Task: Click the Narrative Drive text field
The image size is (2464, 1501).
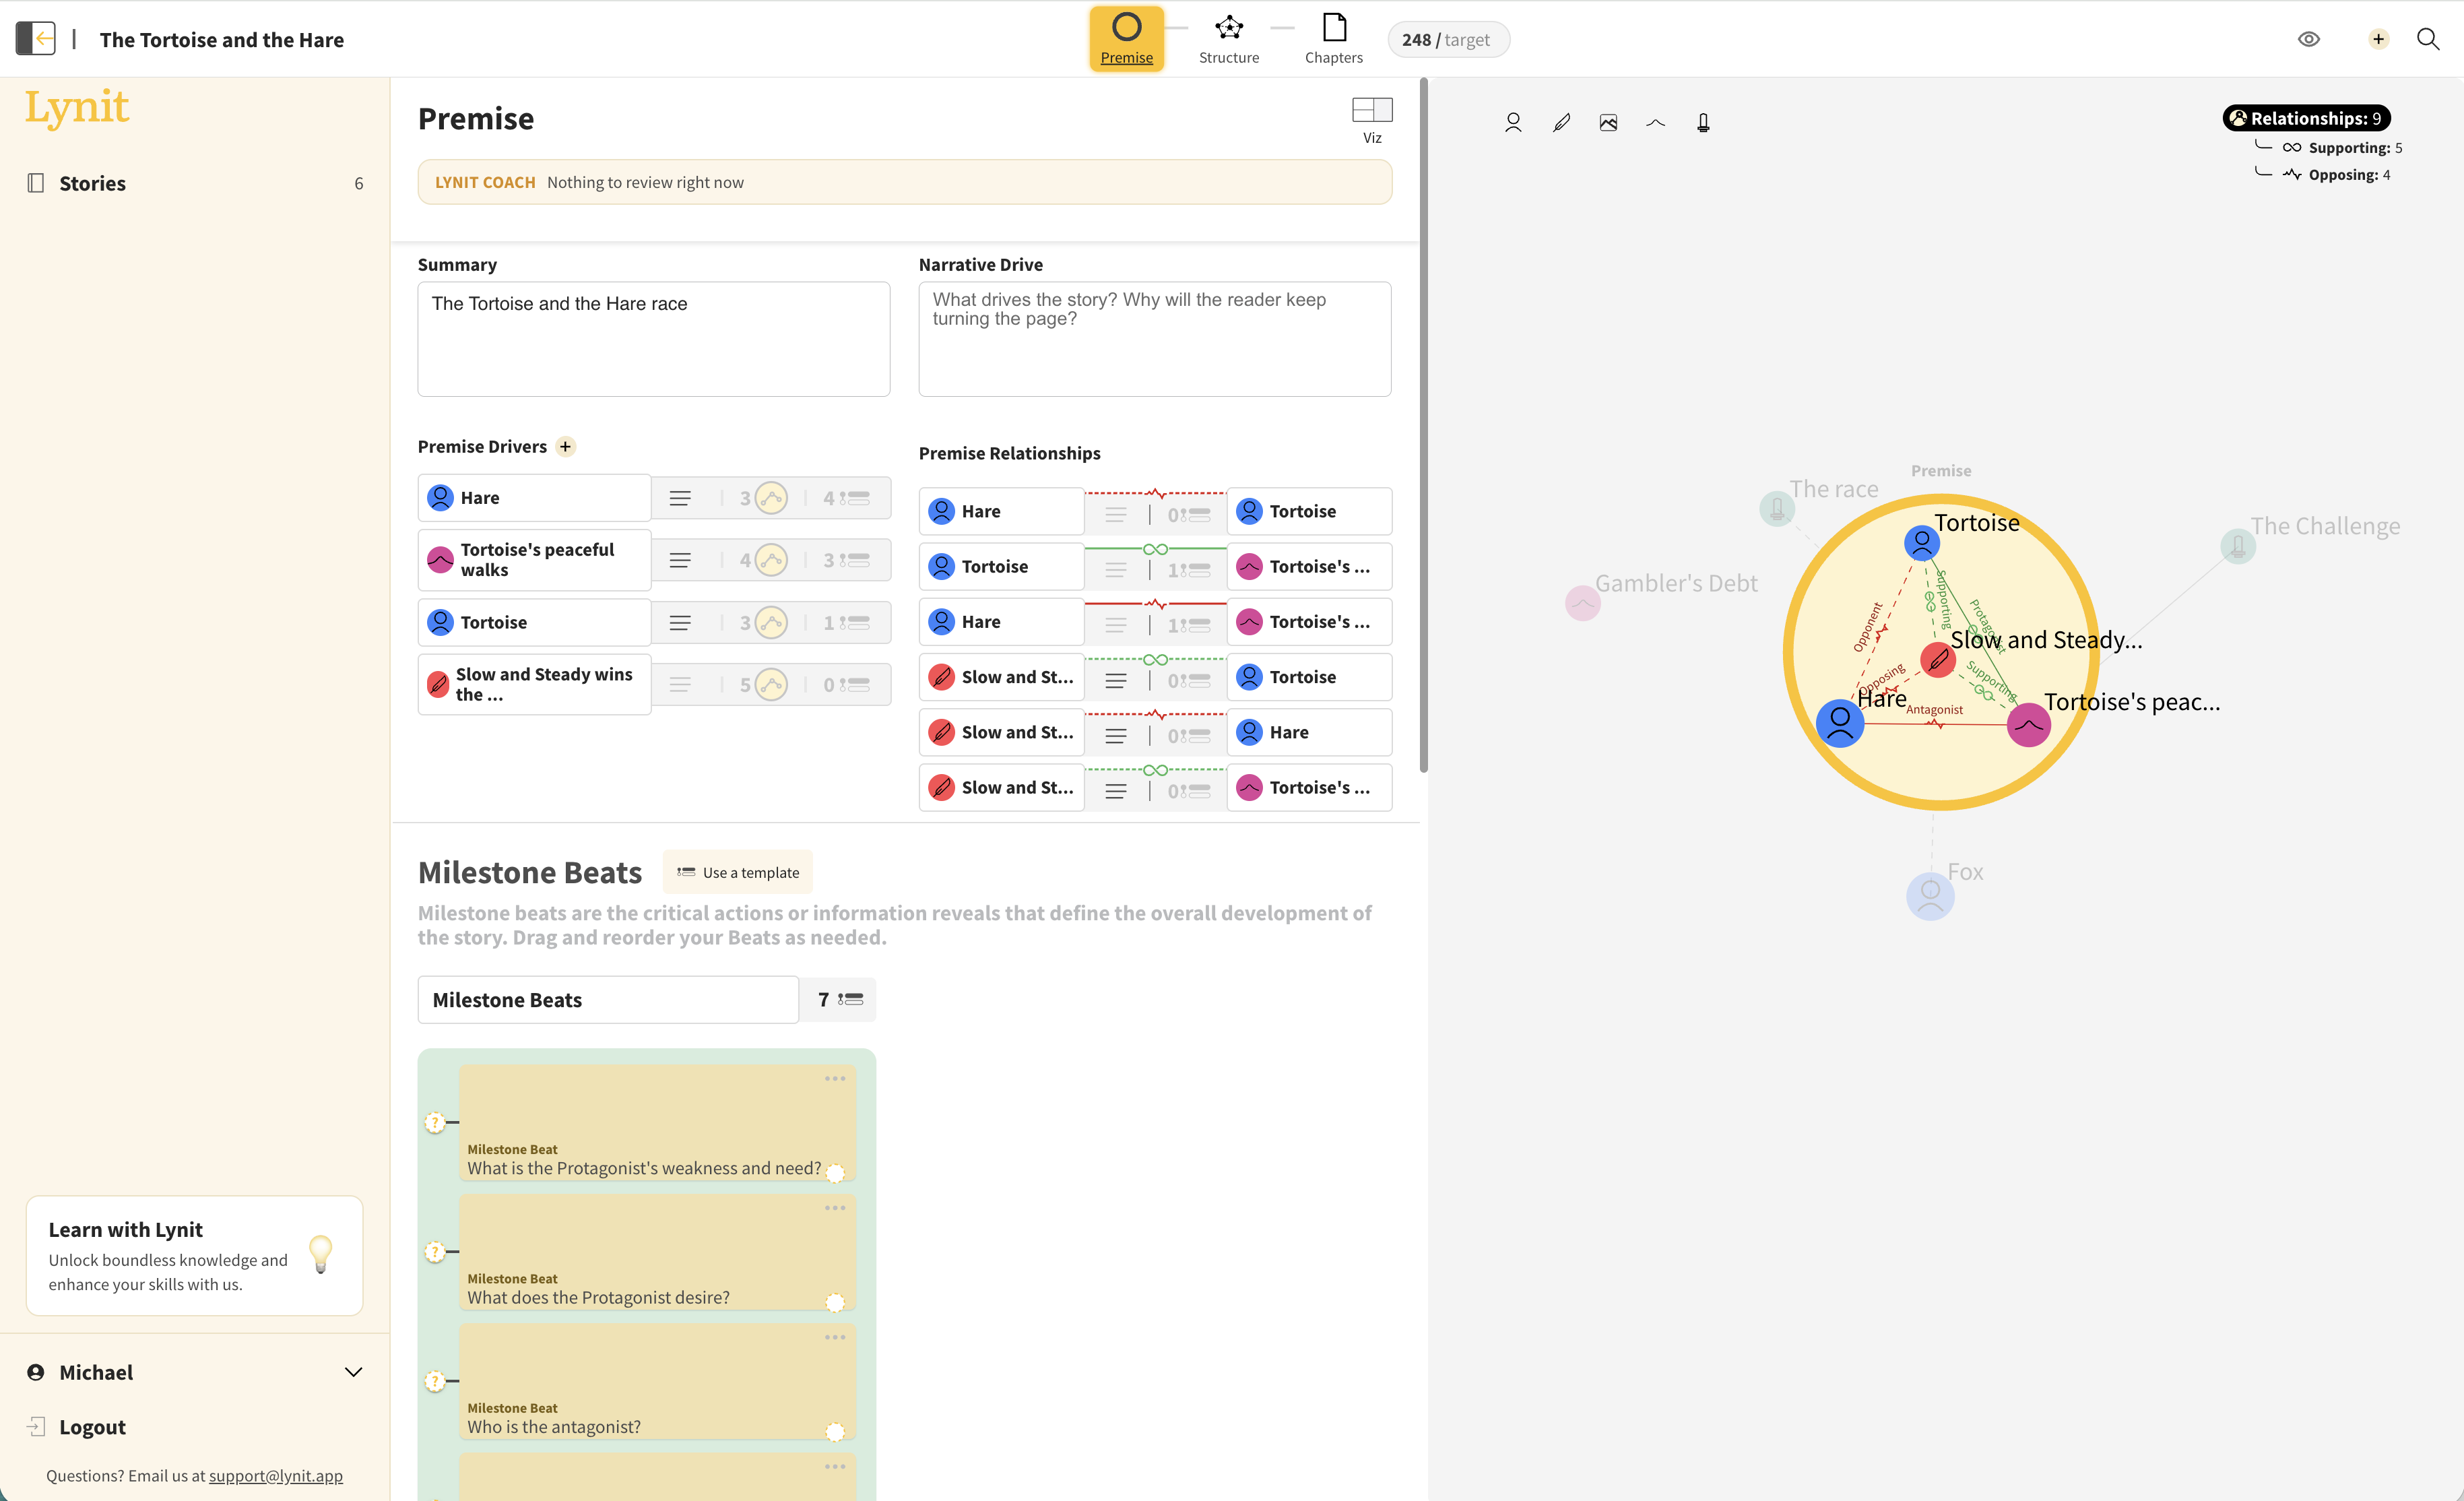Action: point(1154,339)
